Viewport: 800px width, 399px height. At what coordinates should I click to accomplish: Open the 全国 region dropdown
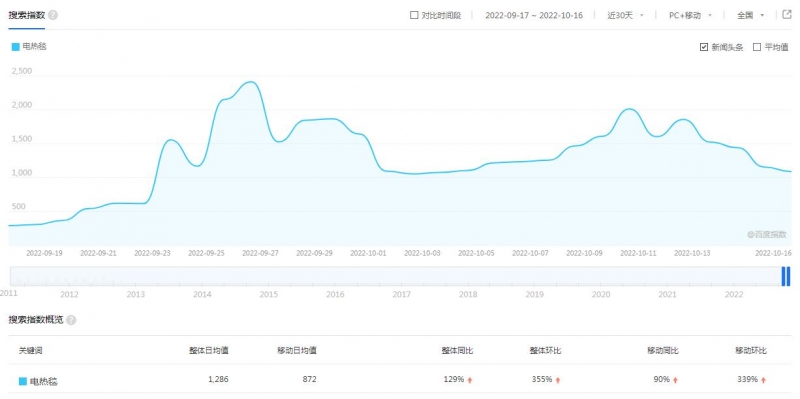[751, 15]
